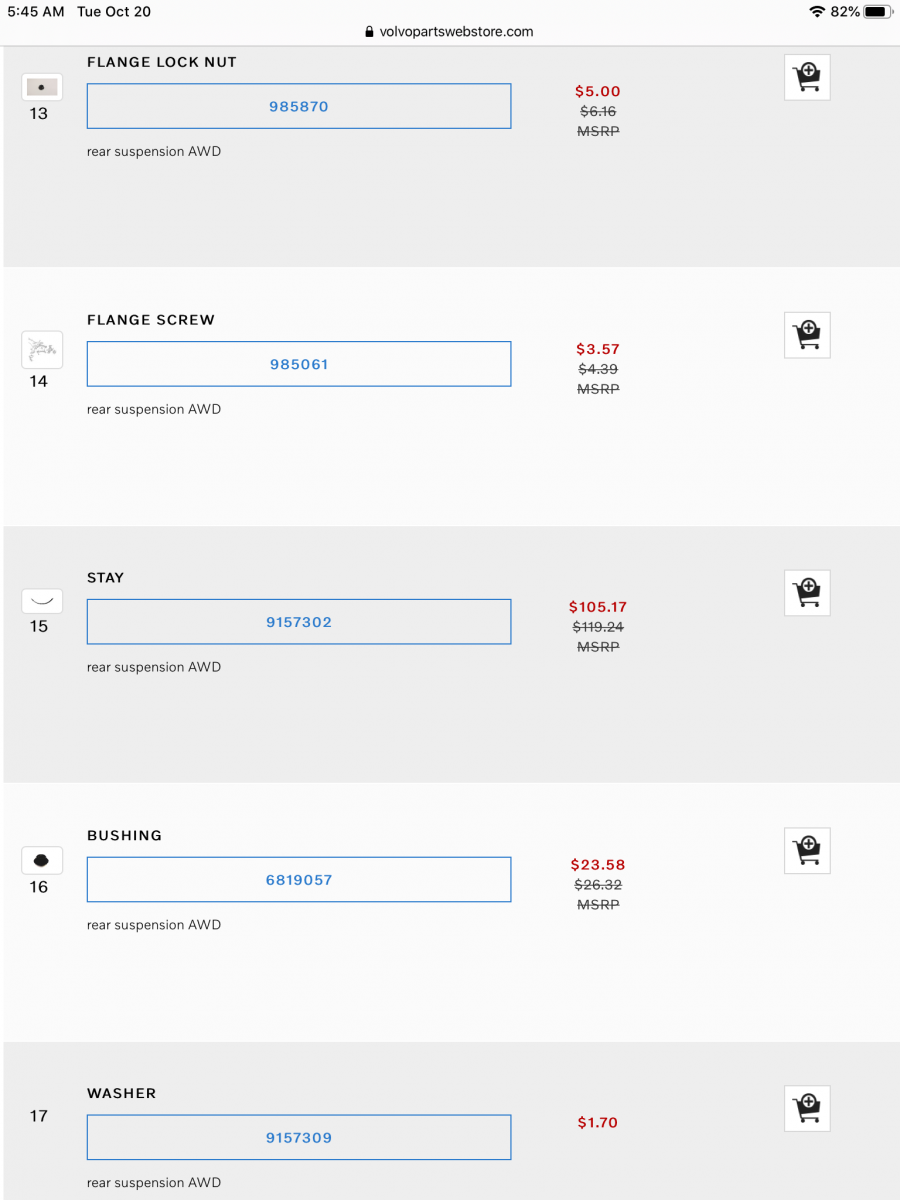The height and width of the screenshot is (1200, 900).
Task: Click the lock icon in the address bar
Action: 370,31
